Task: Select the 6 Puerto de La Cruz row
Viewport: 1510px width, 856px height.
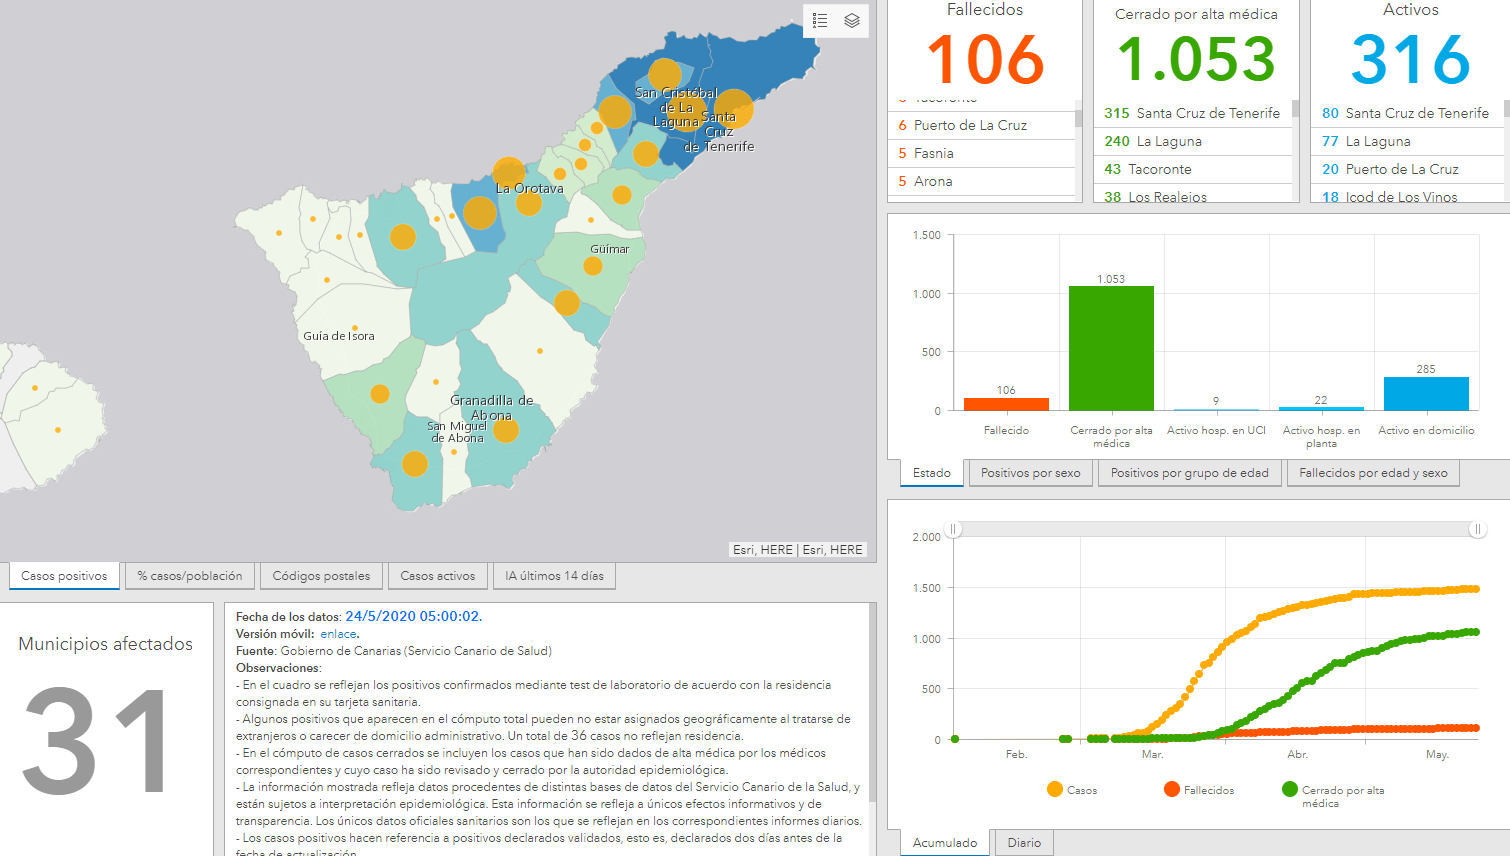Action: tap(982, 125)
